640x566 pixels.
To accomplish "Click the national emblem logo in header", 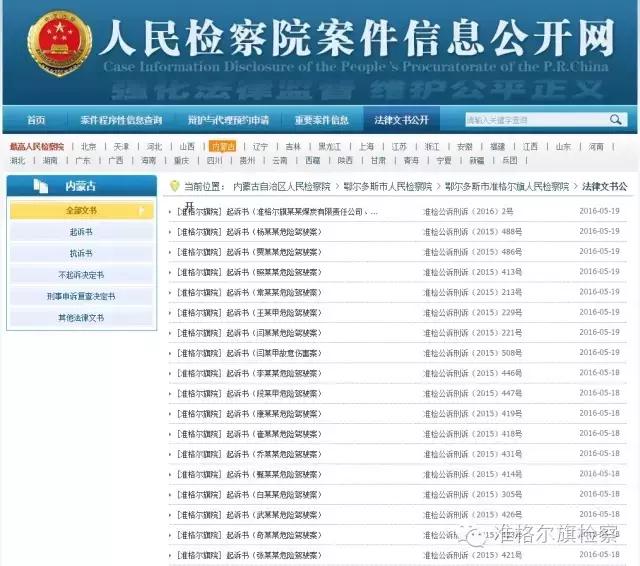I will [60, 44].
